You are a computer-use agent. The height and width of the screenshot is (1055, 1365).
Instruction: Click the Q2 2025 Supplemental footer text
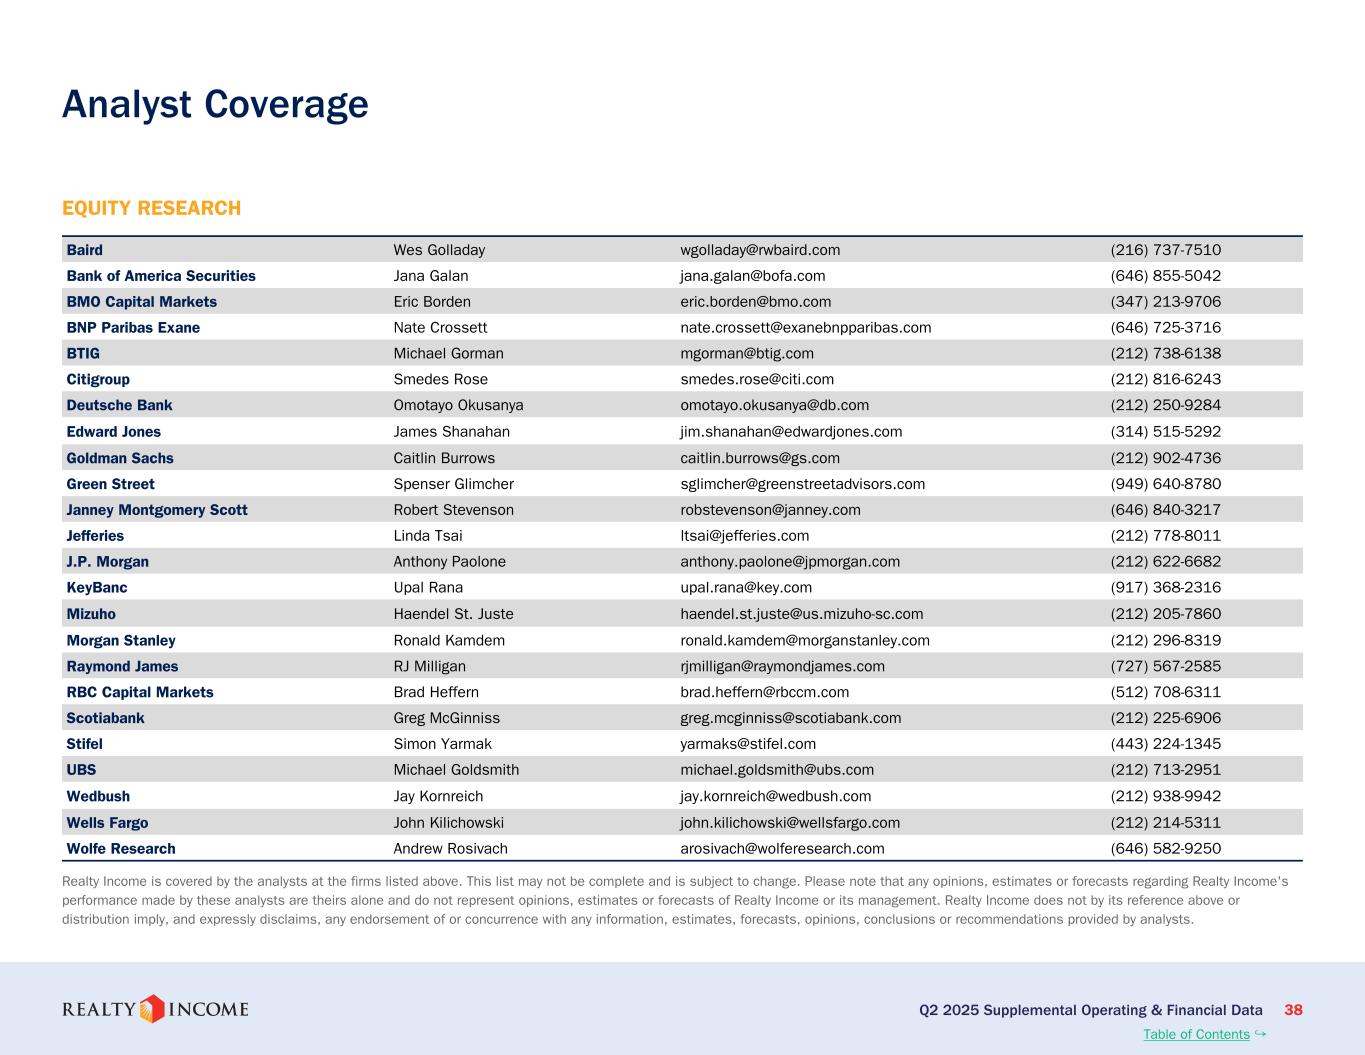pyautogui.click(x=1090, y=1010)
